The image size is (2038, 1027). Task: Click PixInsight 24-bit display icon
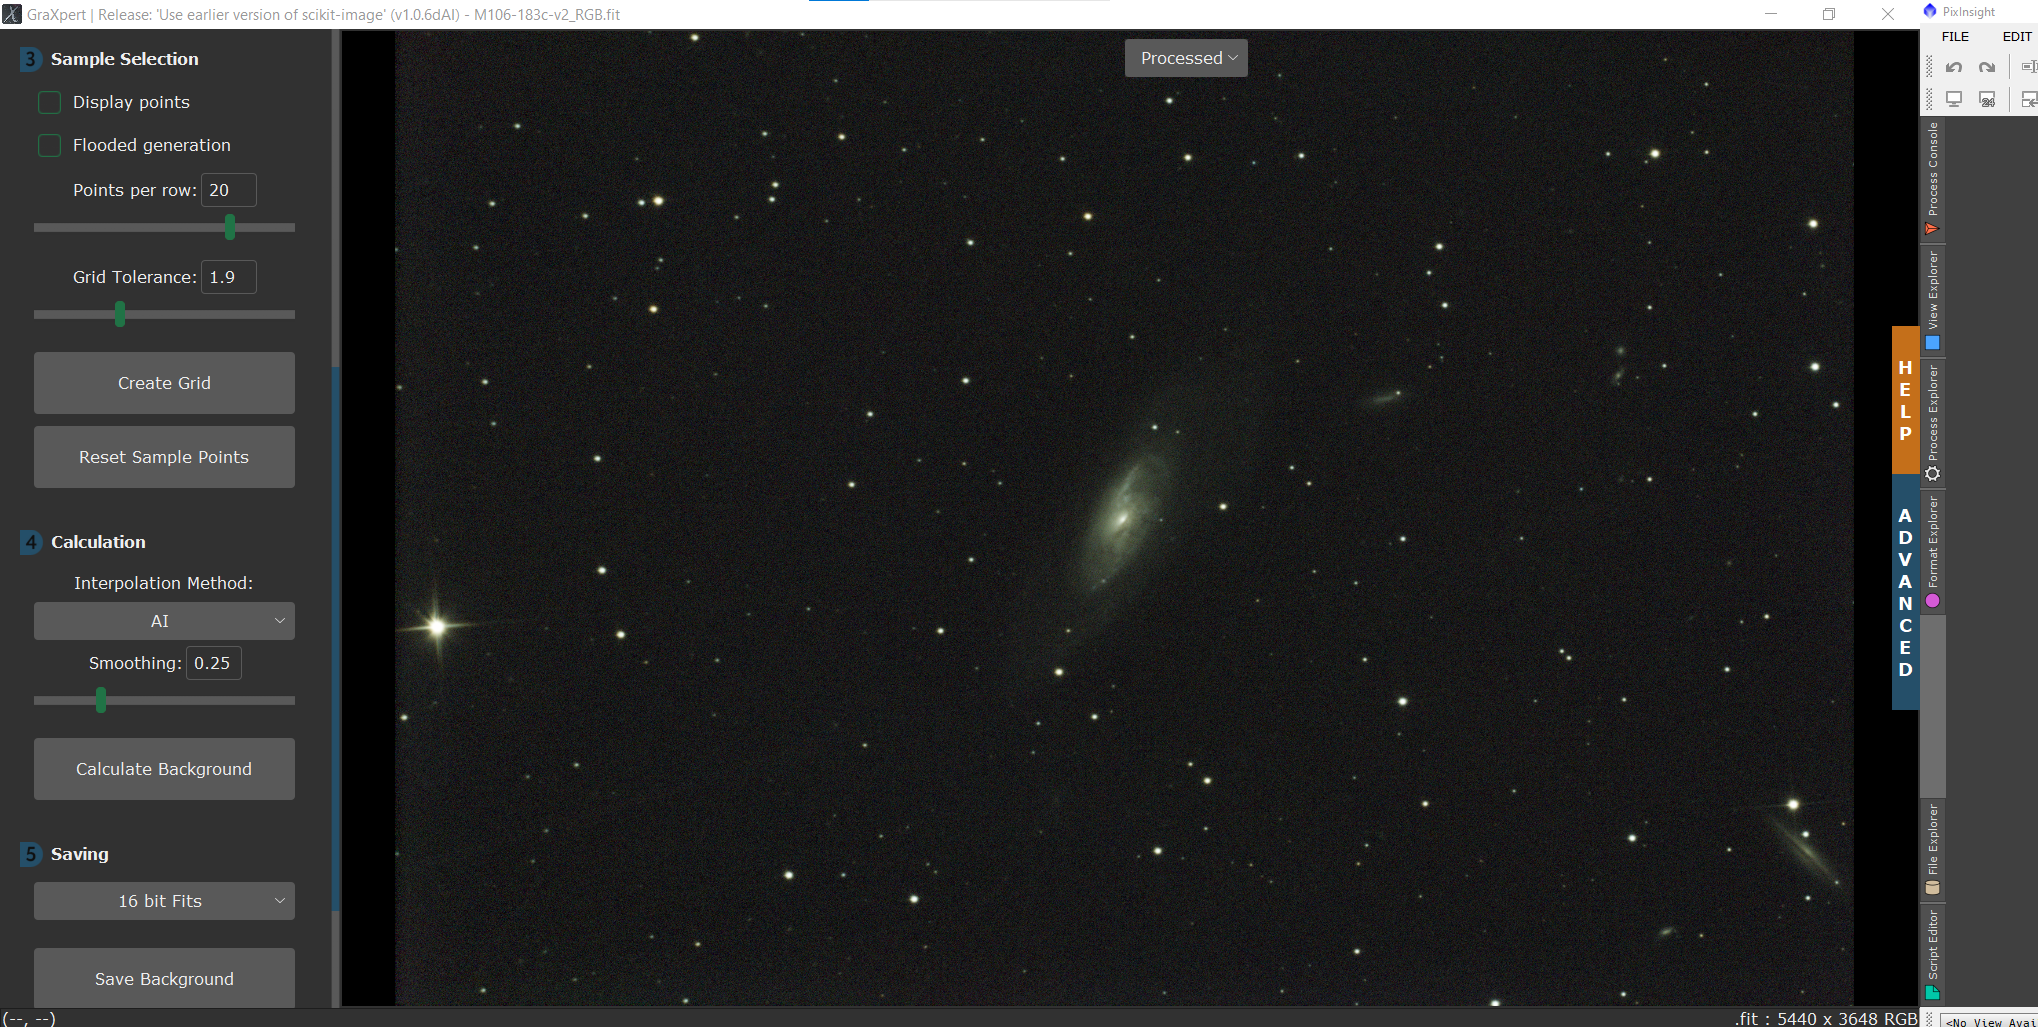tap(1987, 99)
